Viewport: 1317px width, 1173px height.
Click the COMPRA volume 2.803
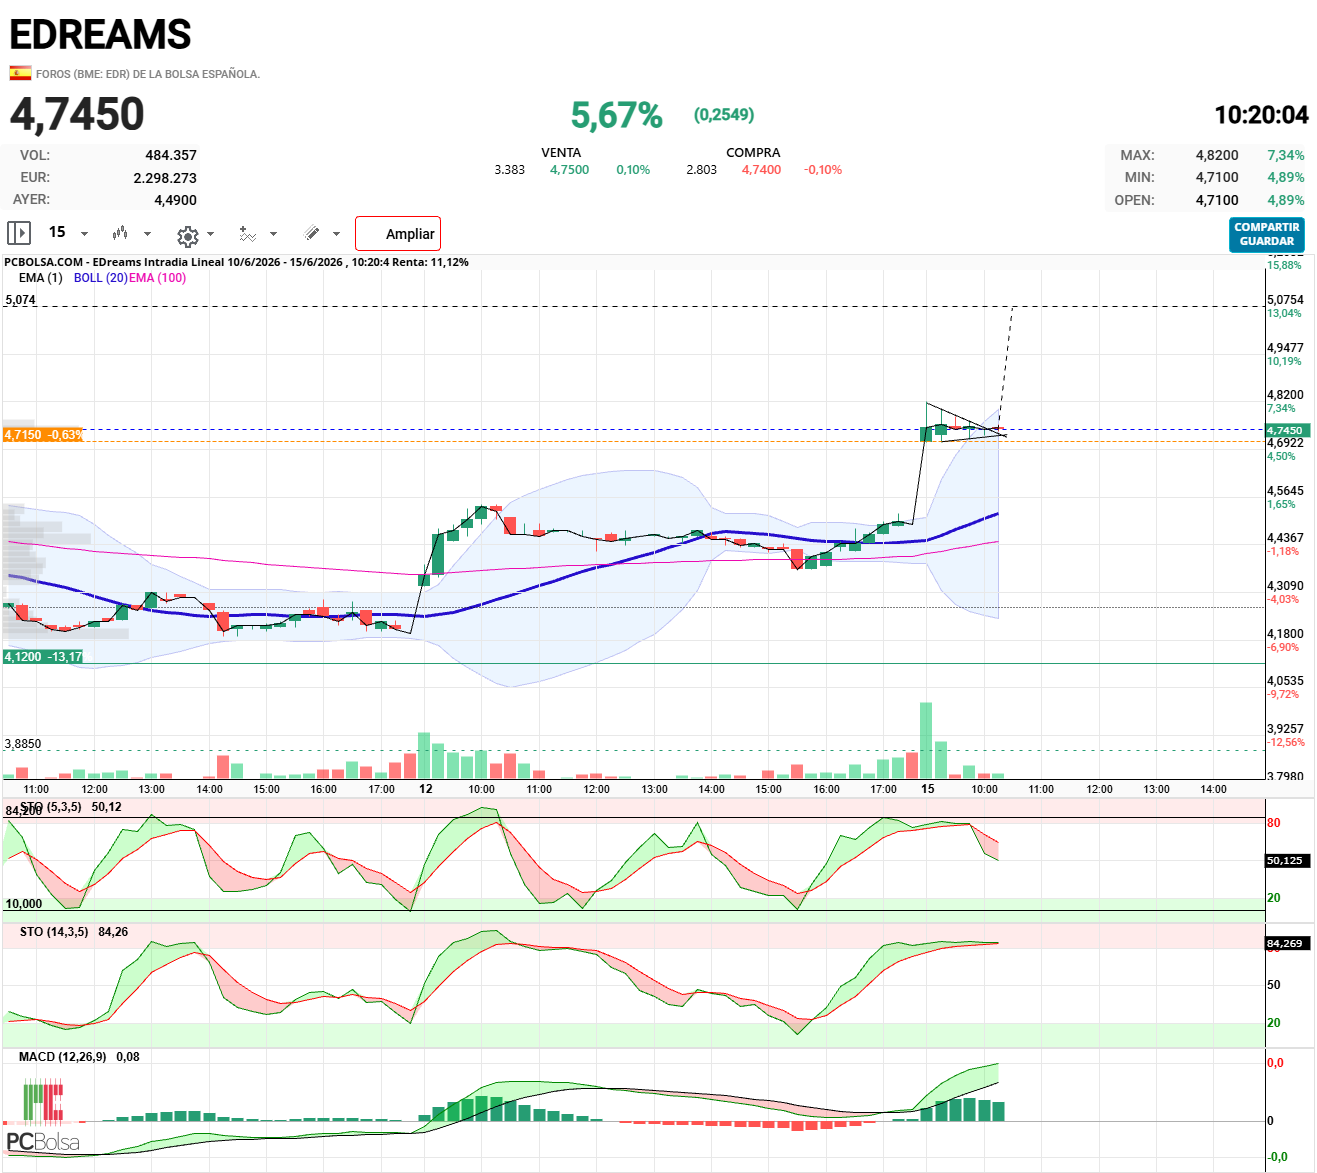(701, 170)
